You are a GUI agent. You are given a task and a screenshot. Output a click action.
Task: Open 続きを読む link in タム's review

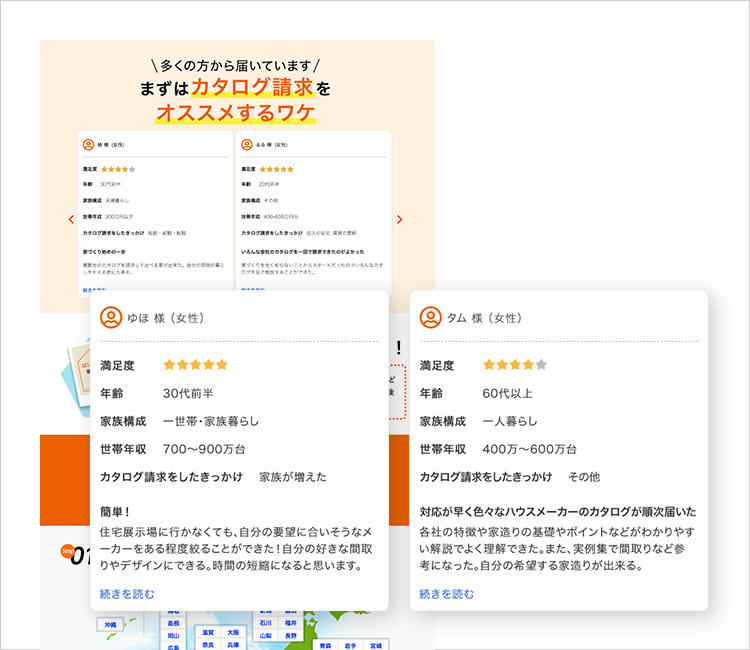pos(447,594)
